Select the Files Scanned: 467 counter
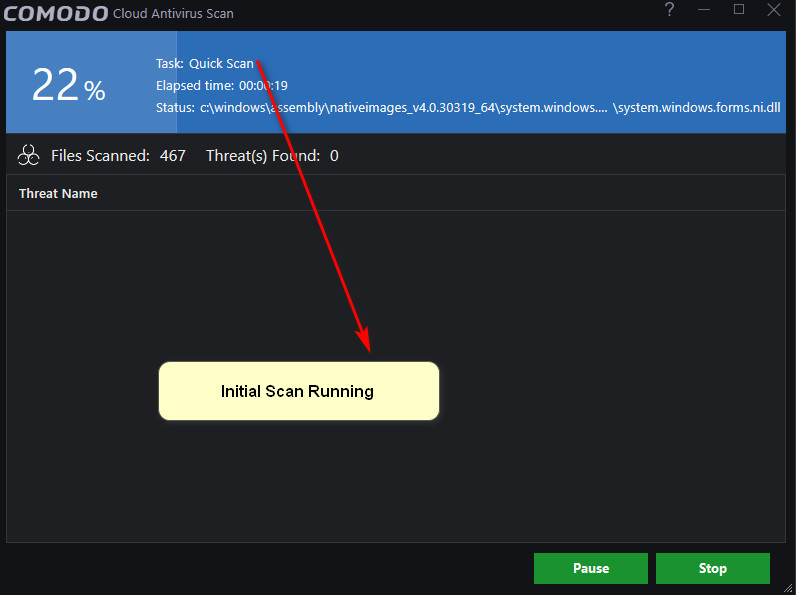 pyautogui.click(x=118, y=155)
